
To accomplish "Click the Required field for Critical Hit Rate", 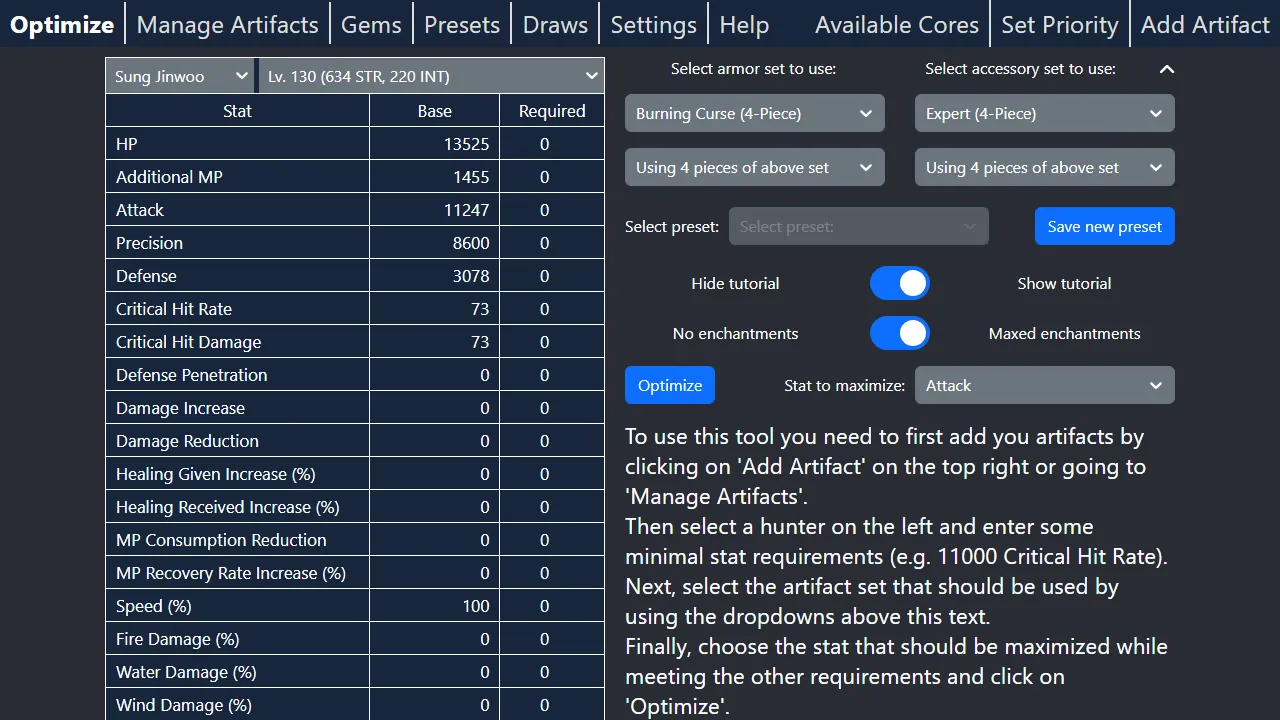I will tap(551, 308).
